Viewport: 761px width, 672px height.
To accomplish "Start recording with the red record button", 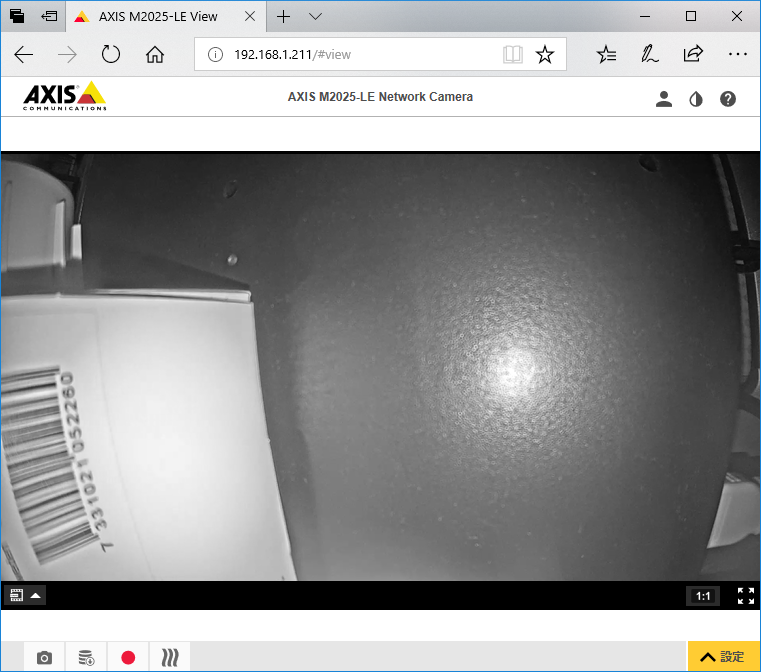I will click(128, 657).
